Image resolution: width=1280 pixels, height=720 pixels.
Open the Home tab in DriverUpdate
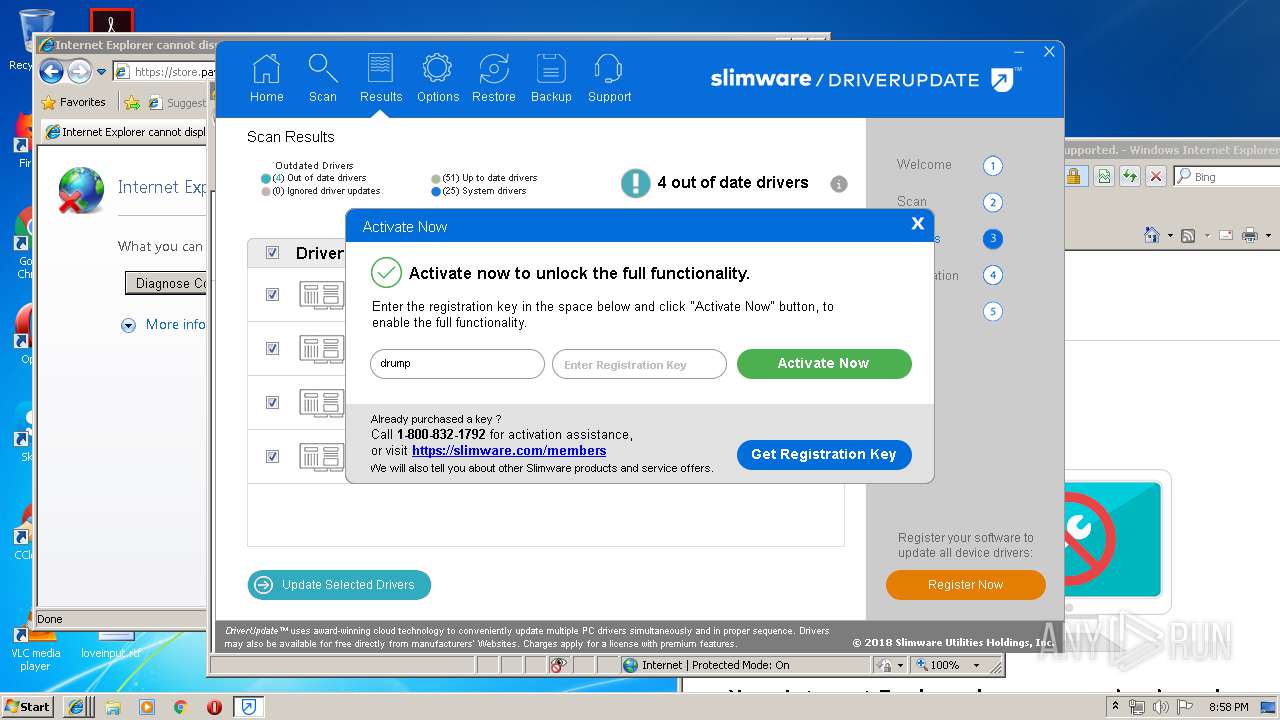tap(267, 78)
